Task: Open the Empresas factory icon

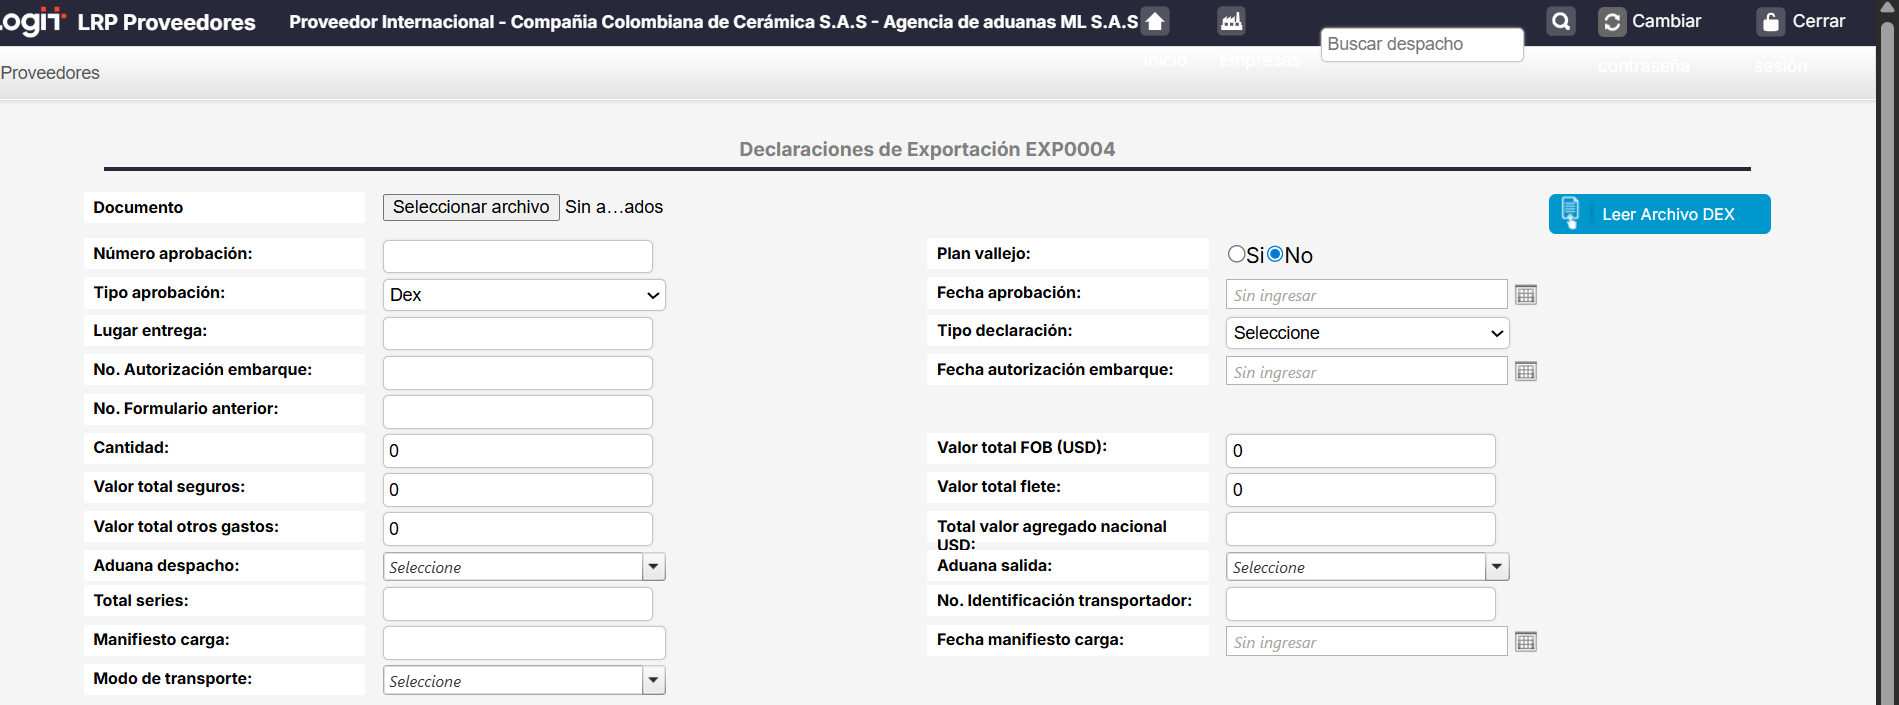Action: (1231, 21)
